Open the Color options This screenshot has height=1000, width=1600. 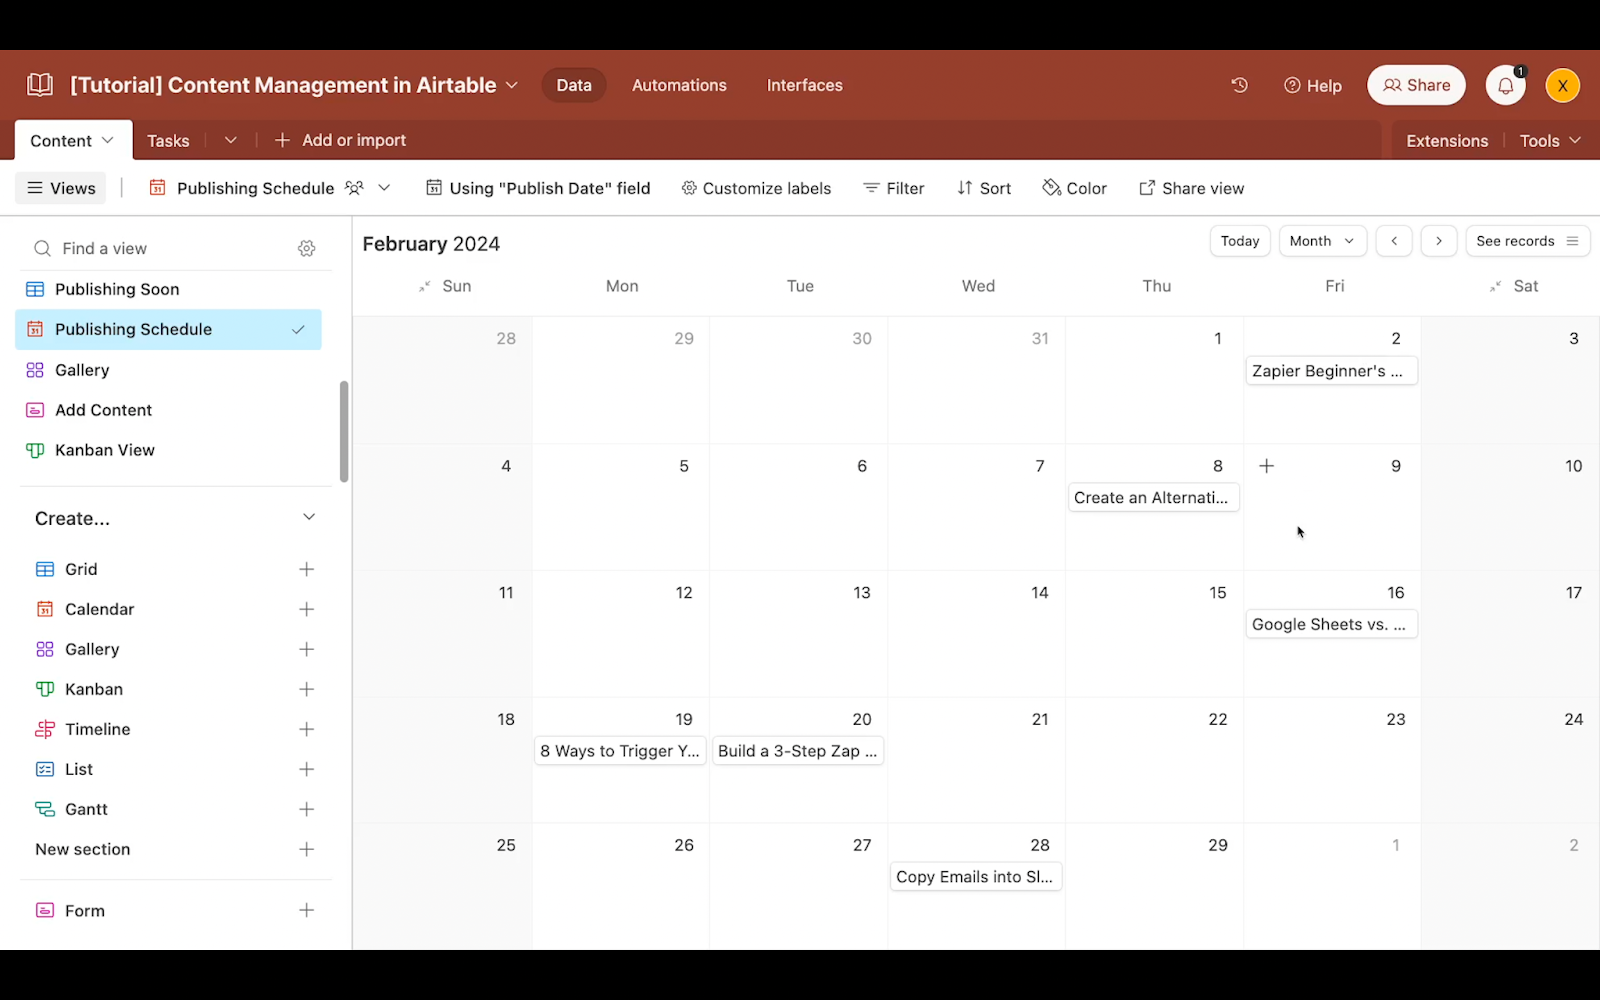tap(1074, 188)
